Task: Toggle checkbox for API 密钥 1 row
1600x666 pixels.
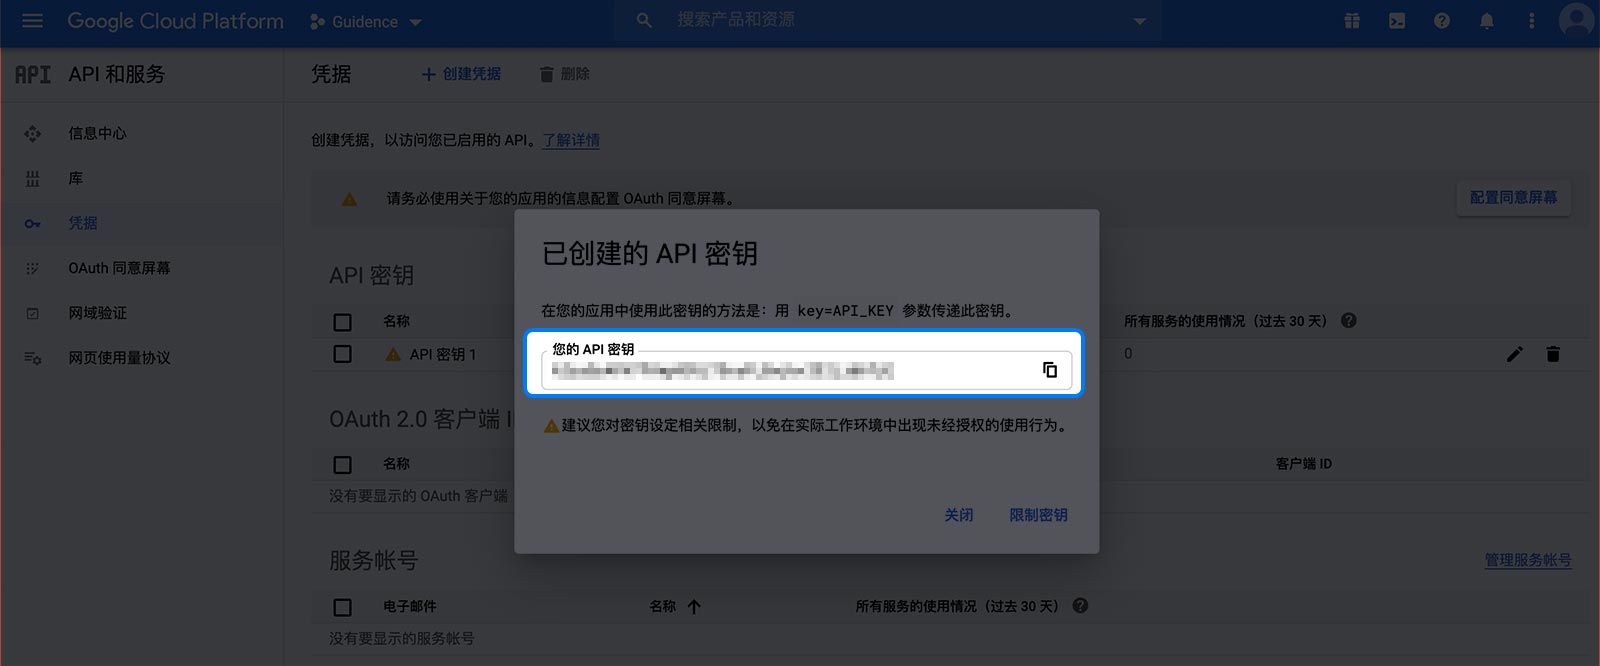Action: [x=342, y=354]
